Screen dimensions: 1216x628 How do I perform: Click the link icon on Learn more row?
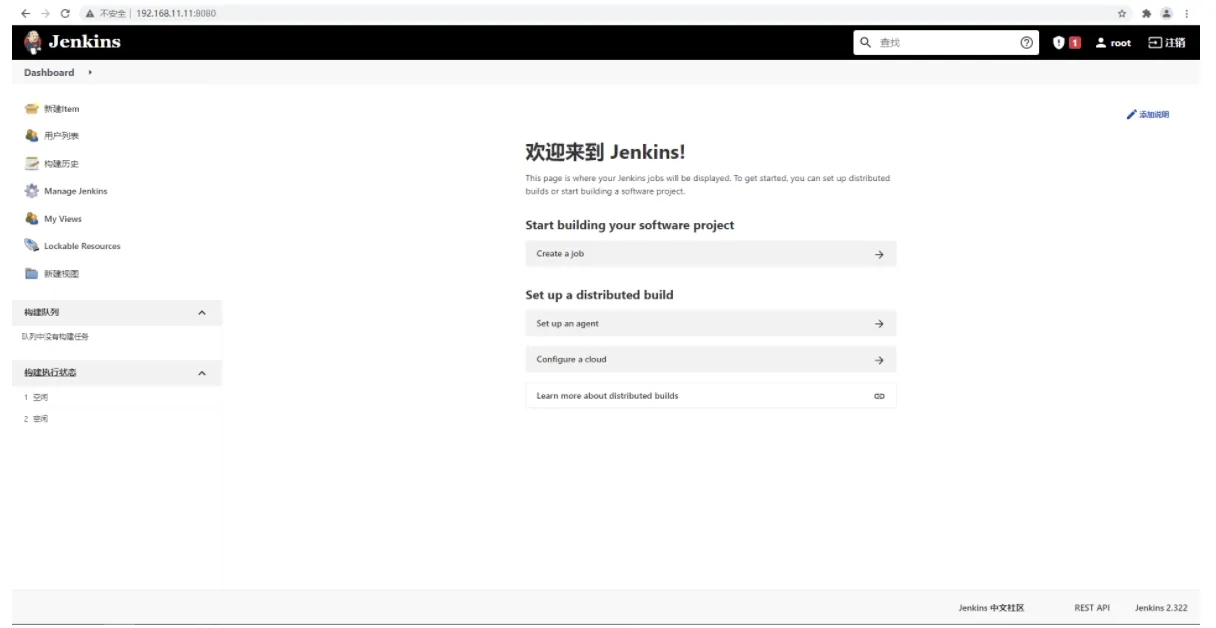879,396
